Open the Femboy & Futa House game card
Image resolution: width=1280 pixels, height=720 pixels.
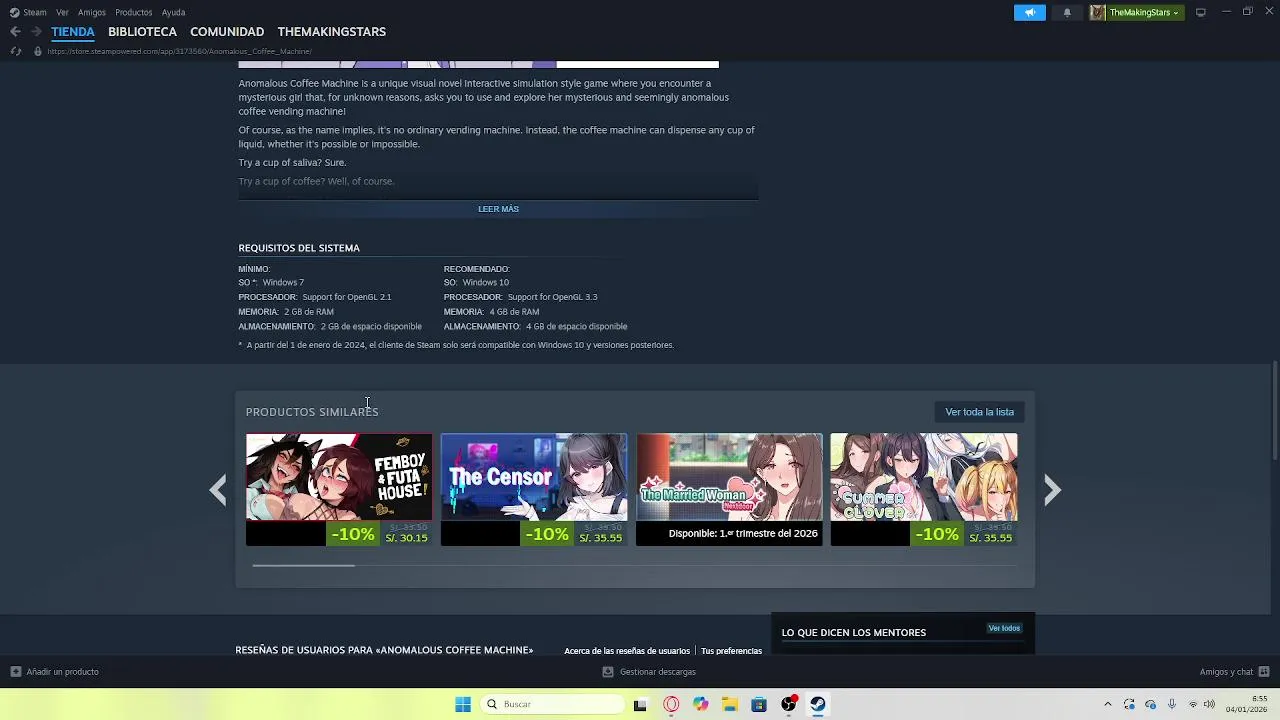tap(339, 489)
